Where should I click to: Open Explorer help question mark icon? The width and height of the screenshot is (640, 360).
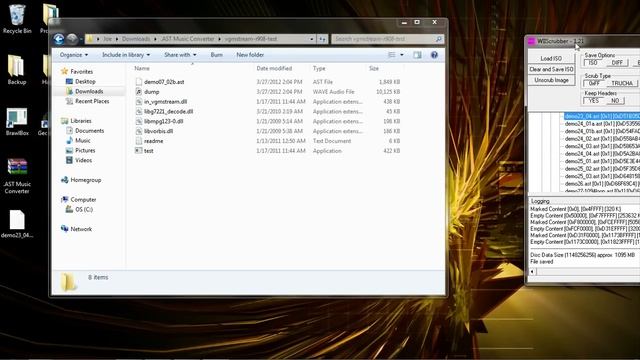[x=434, y=55]
